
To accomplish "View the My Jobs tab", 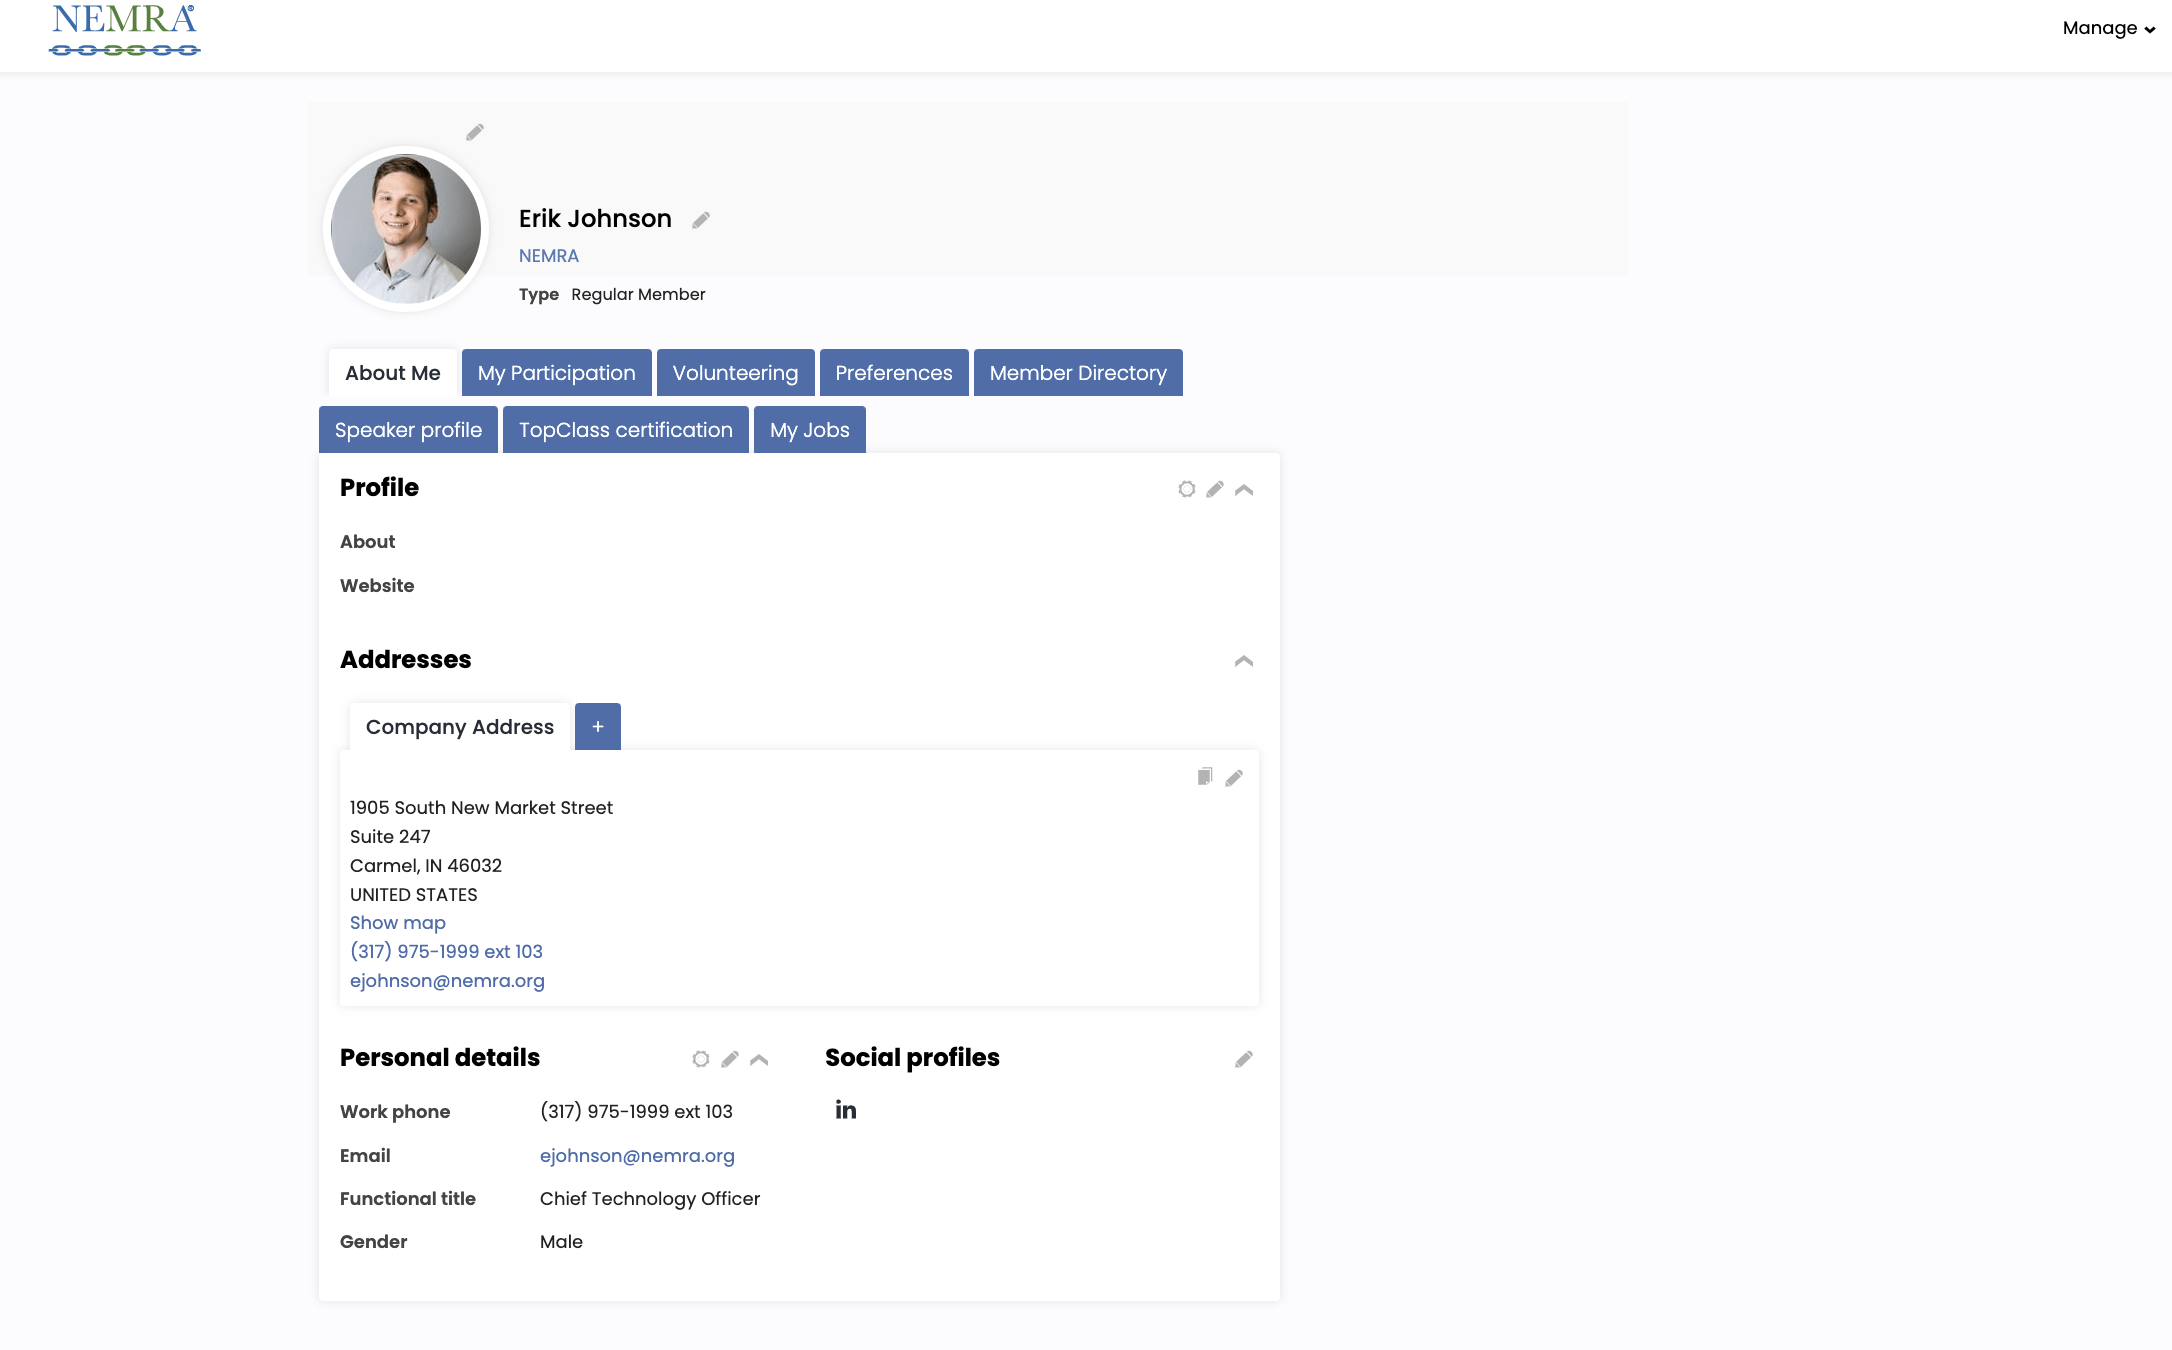I will point(810,430).
